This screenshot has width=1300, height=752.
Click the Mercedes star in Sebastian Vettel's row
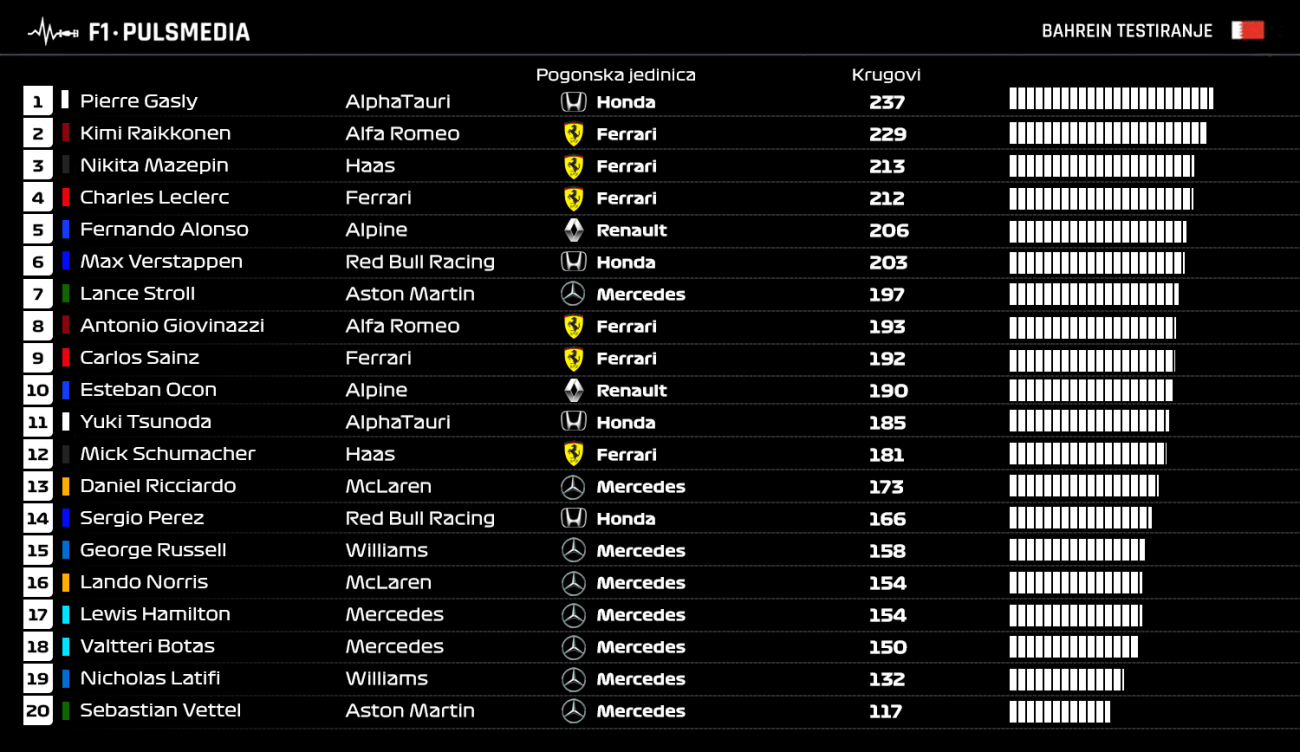[x=573, y=711]
